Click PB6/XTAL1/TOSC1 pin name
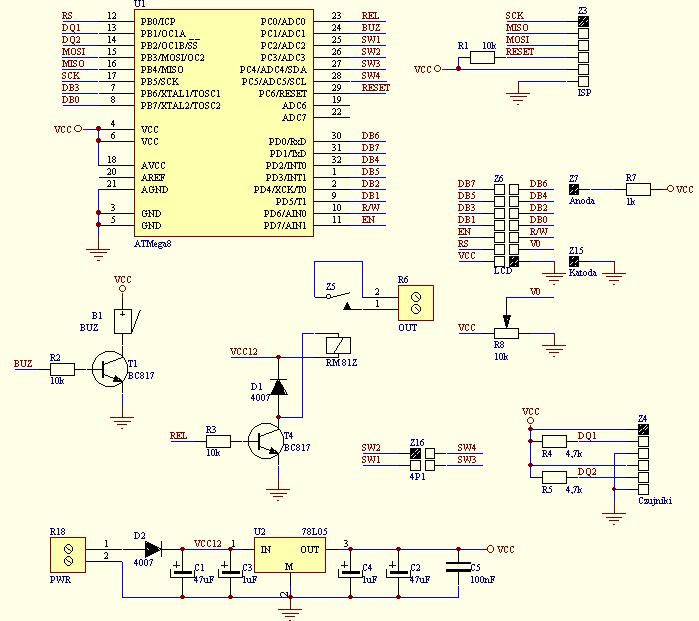Viewport: 699px width, 621px height. (x=181, y=94)
